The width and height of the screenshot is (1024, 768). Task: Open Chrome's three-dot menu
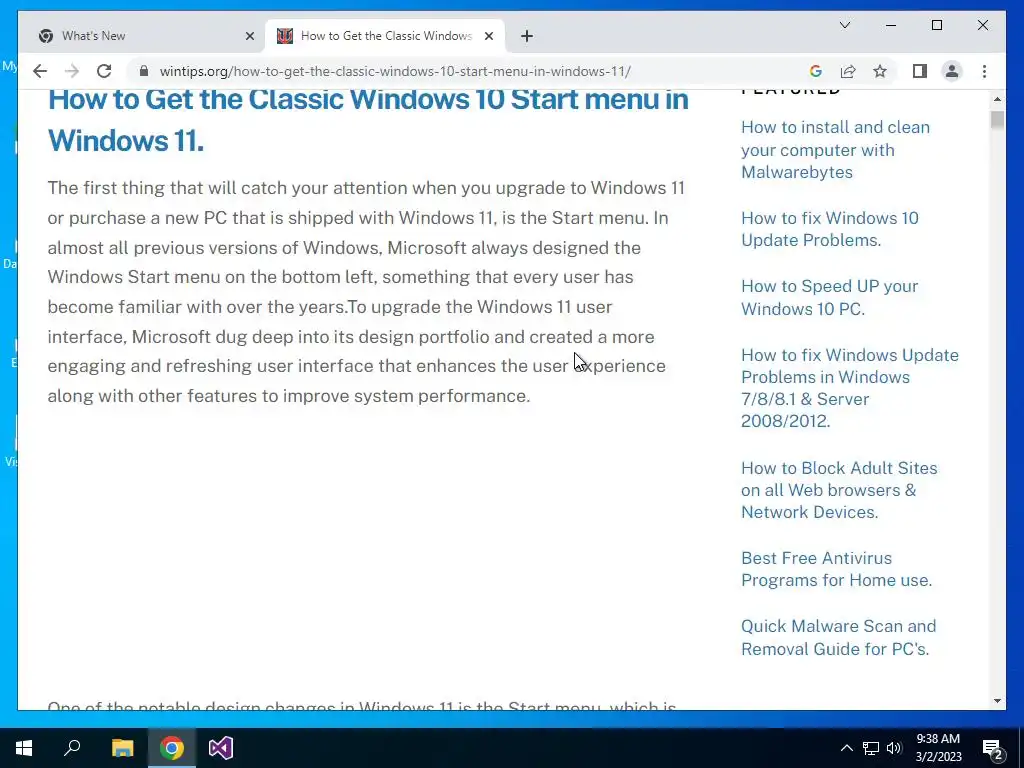[984, 71]
